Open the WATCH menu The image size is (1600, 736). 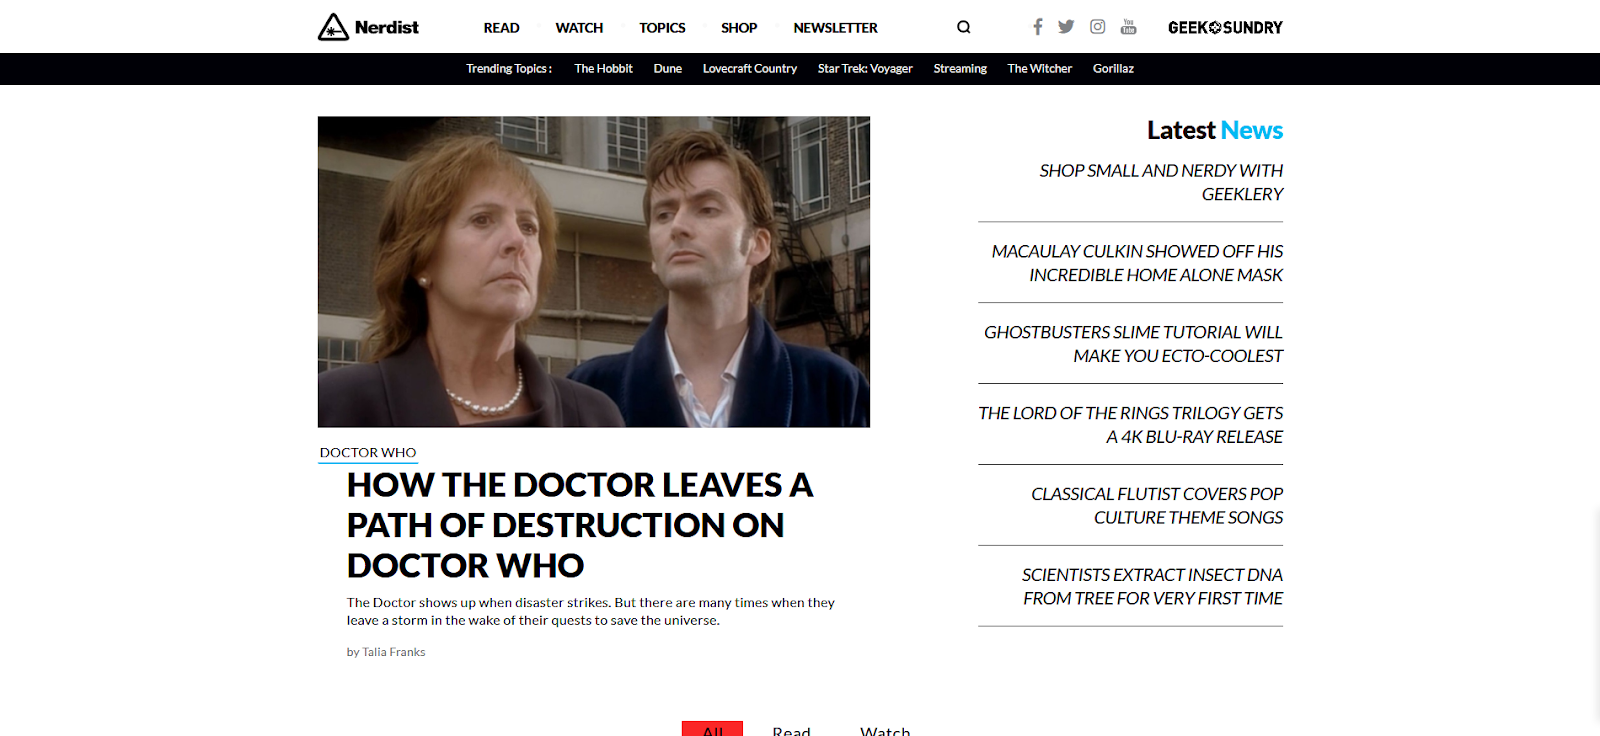tap(579, 28)
